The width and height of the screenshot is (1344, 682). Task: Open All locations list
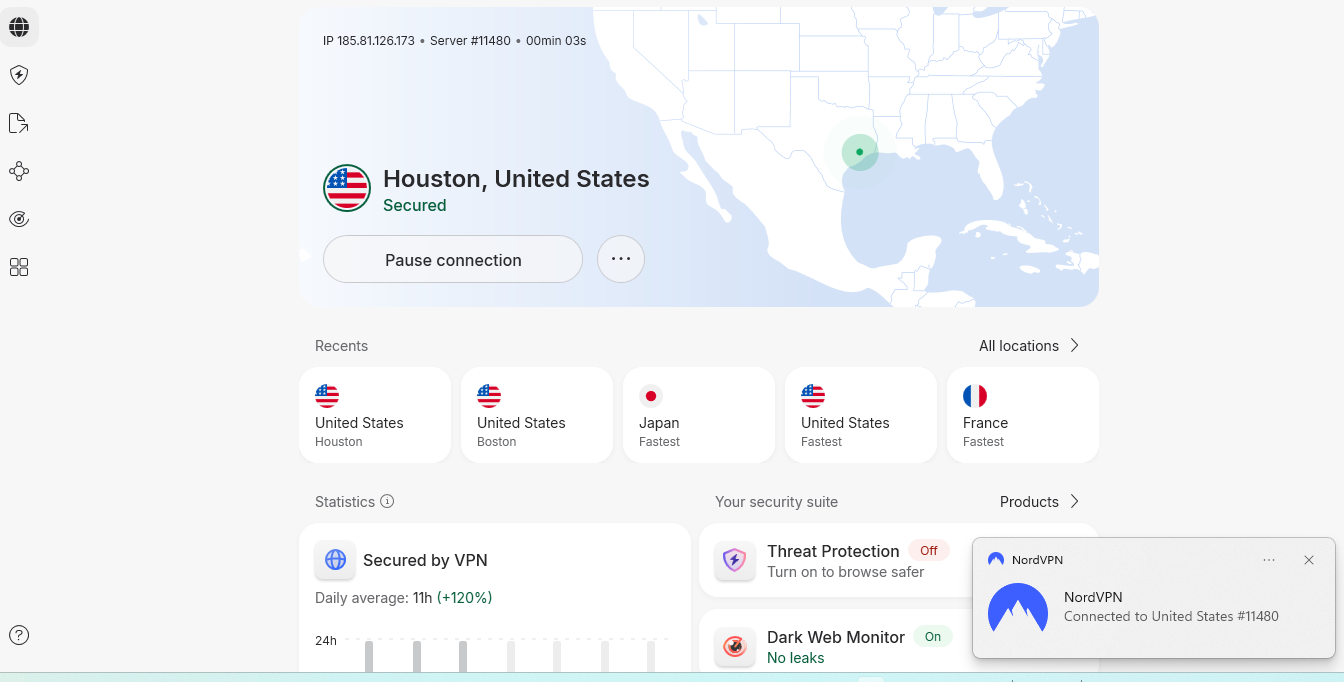coord(1029,345)
